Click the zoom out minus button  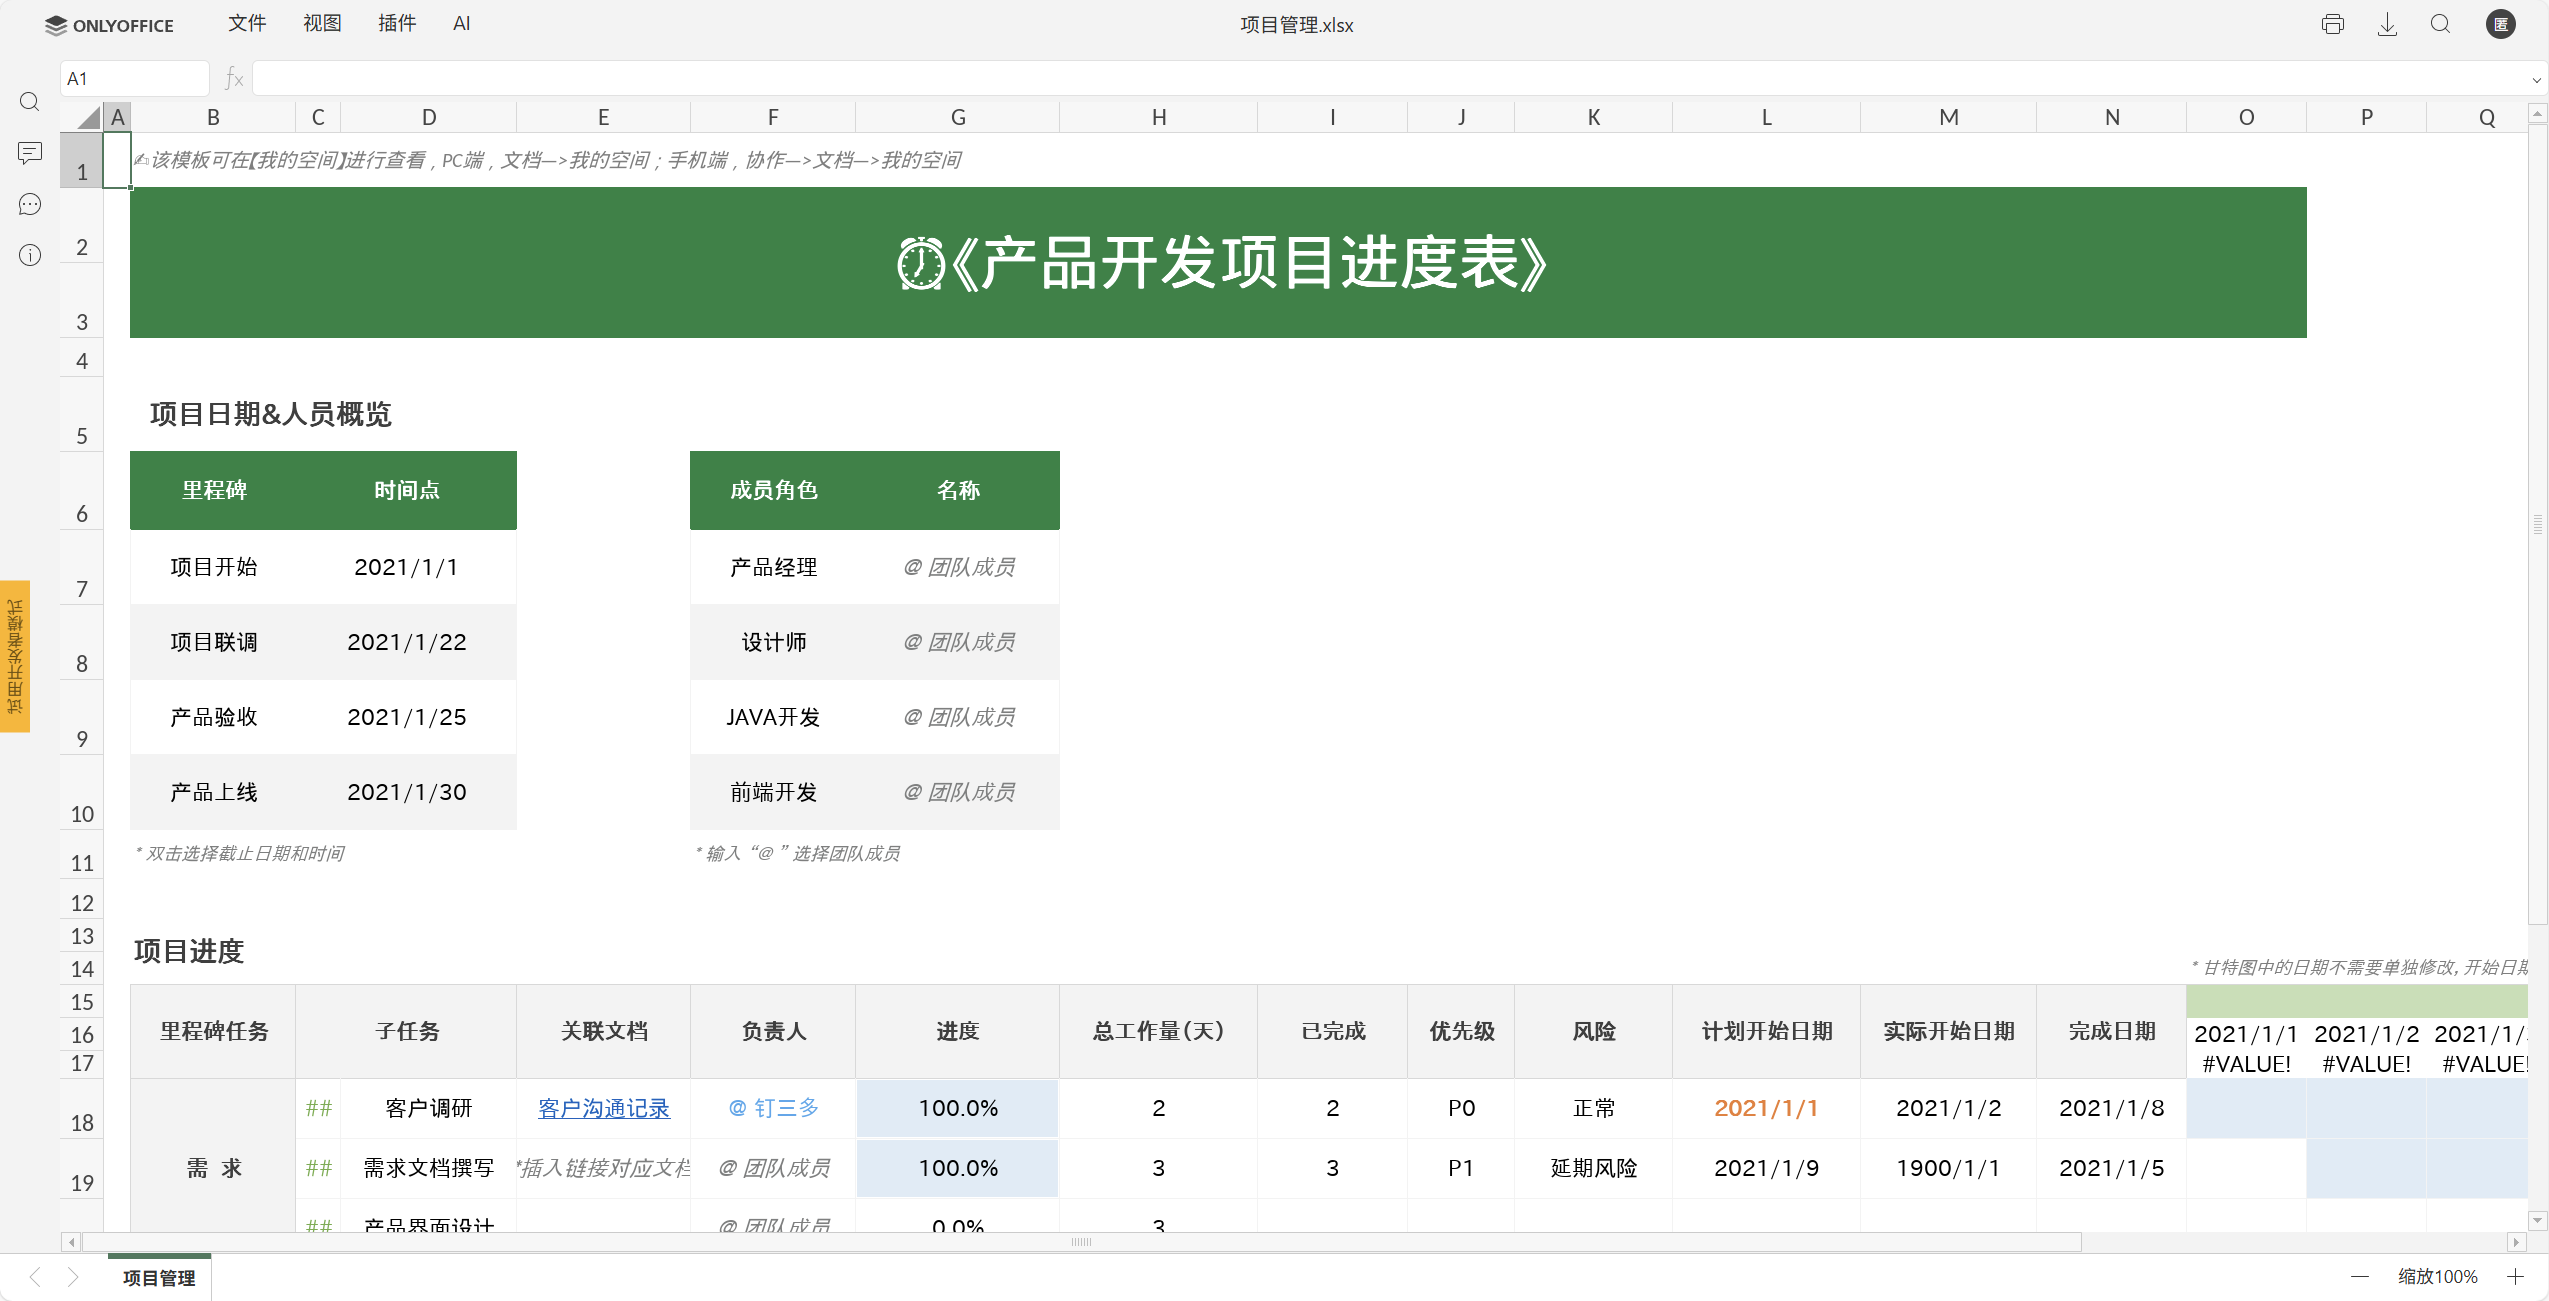point(2360,1277)
